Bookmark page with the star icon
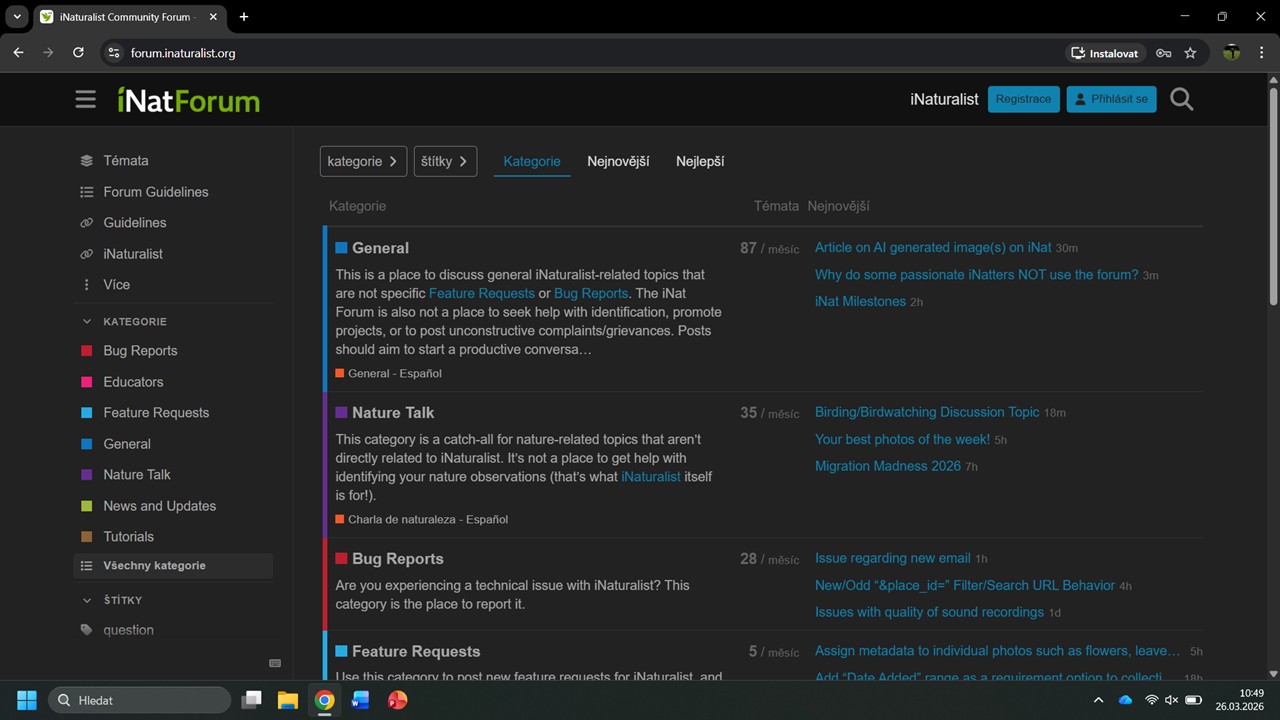 click(1190, 53)
